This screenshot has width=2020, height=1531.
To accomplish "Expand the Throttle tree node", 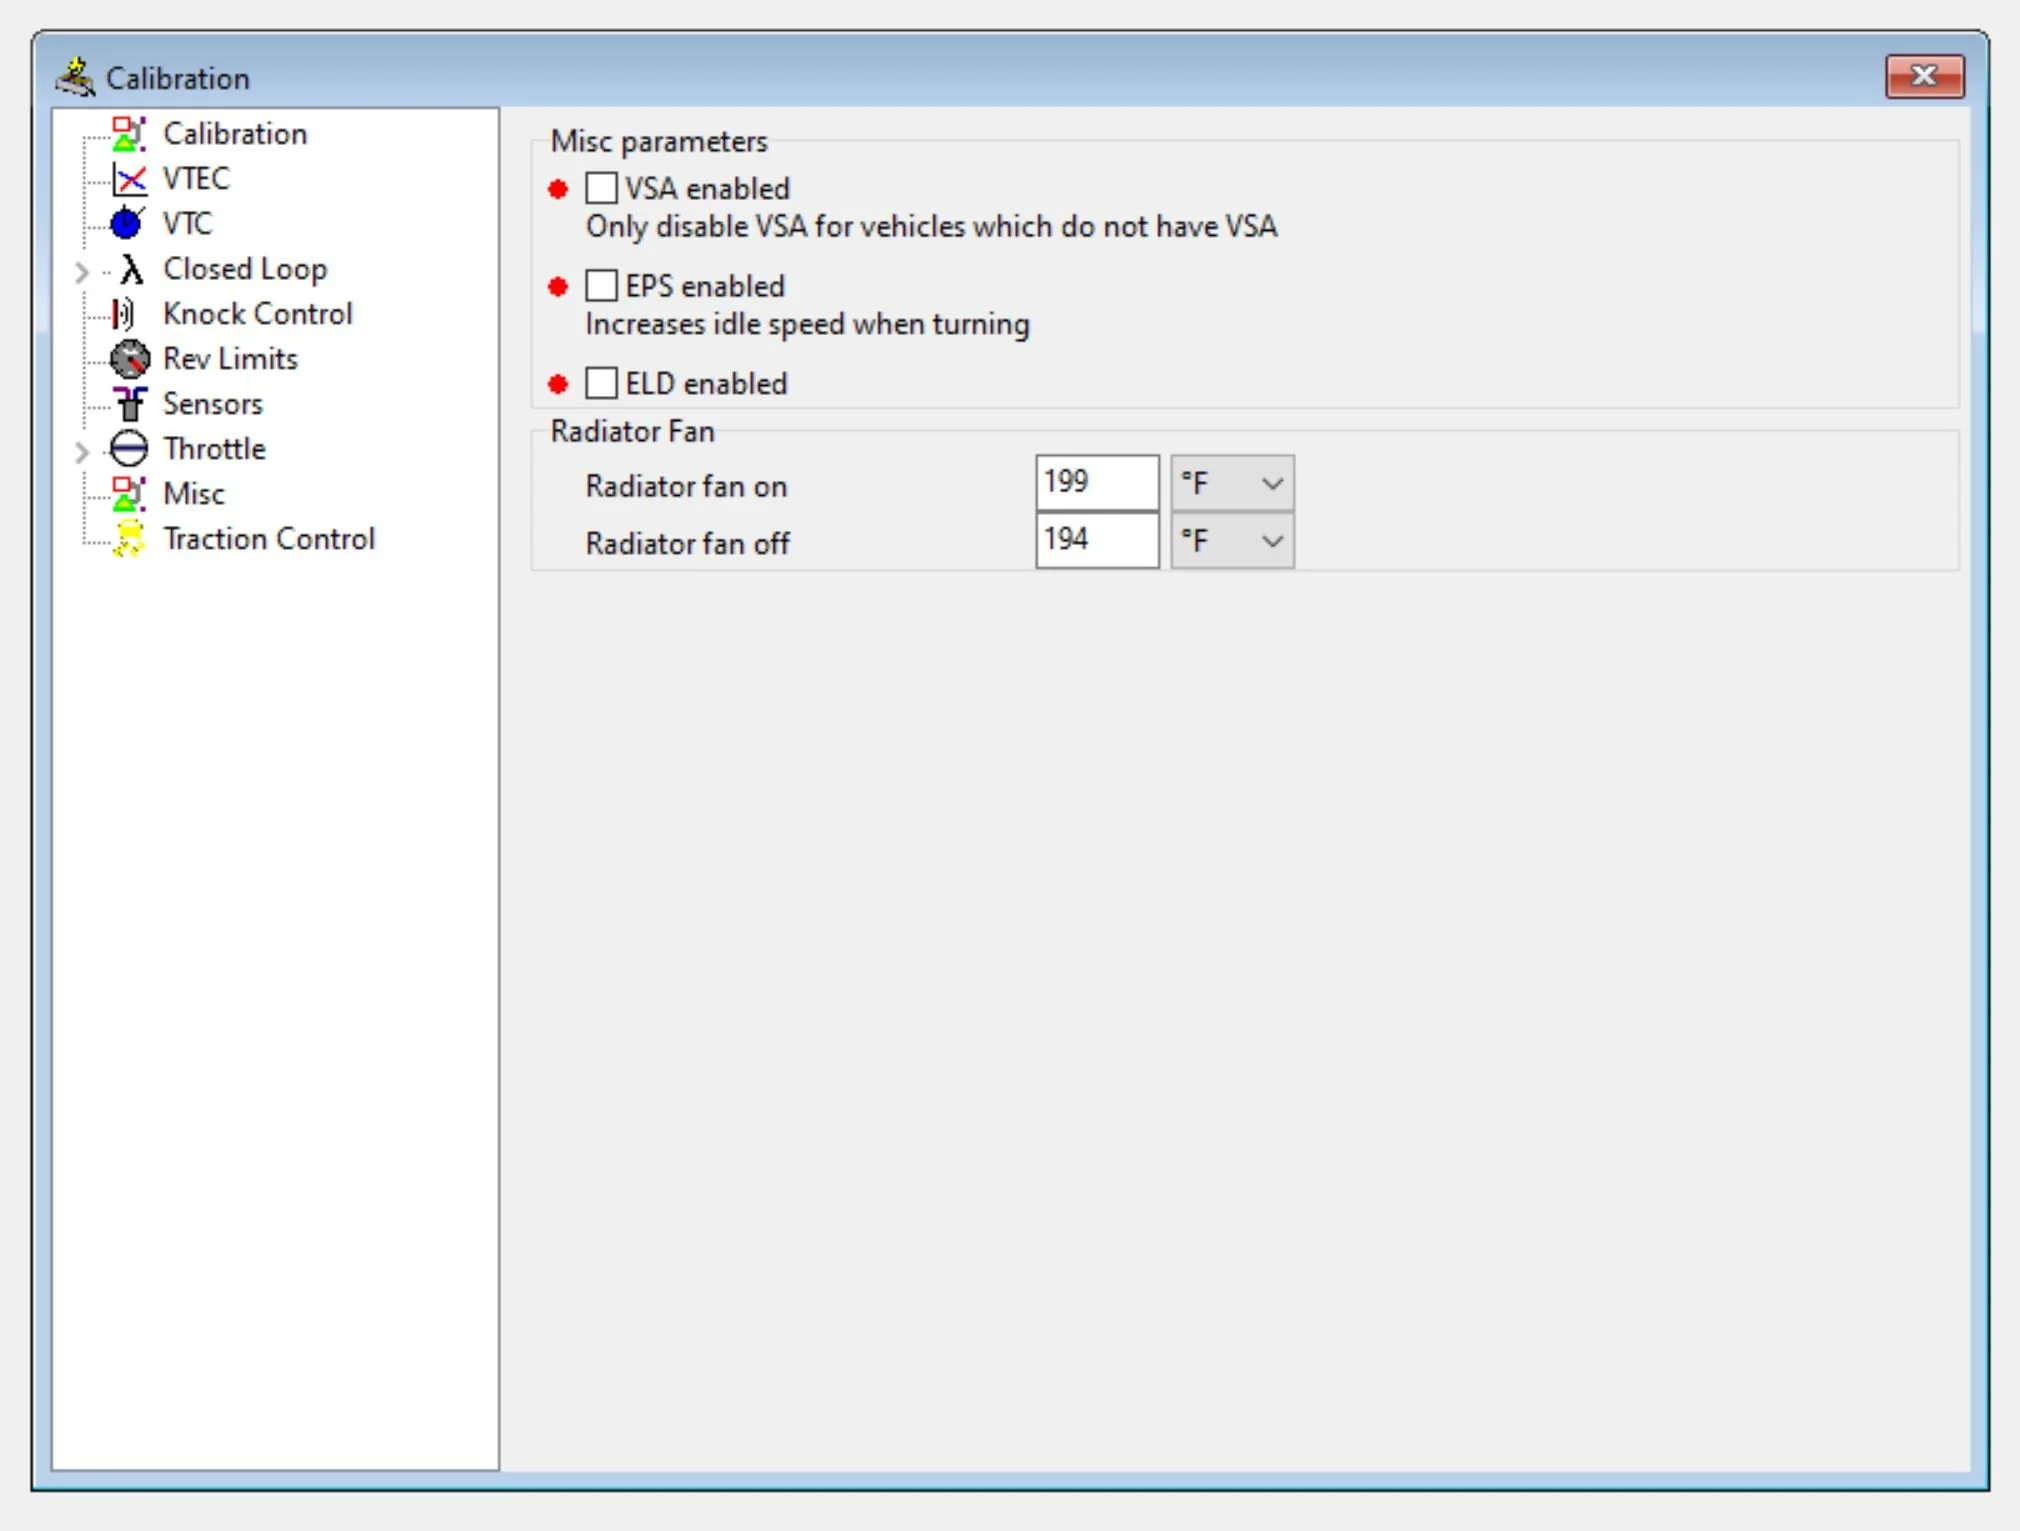I will pos(82,451).
